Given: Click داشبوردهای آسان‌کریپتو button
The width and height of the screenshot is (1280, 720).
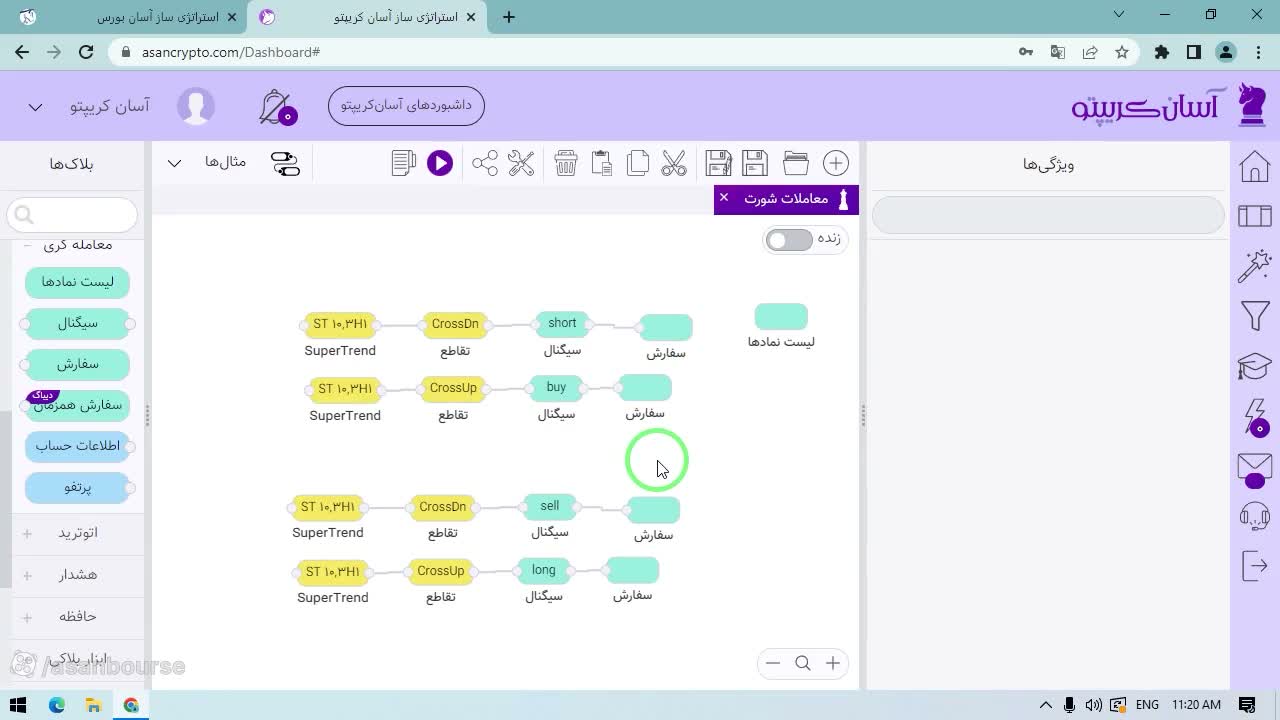Looking at the screenshot, I should pos(406,105).
